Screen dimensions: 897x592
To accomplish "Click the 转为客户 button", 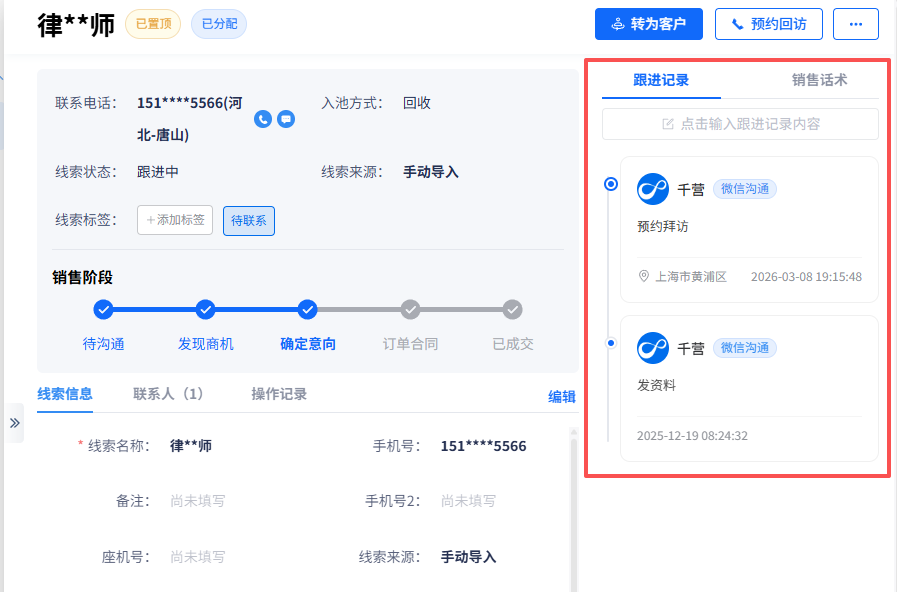I will tap(648, 24).
